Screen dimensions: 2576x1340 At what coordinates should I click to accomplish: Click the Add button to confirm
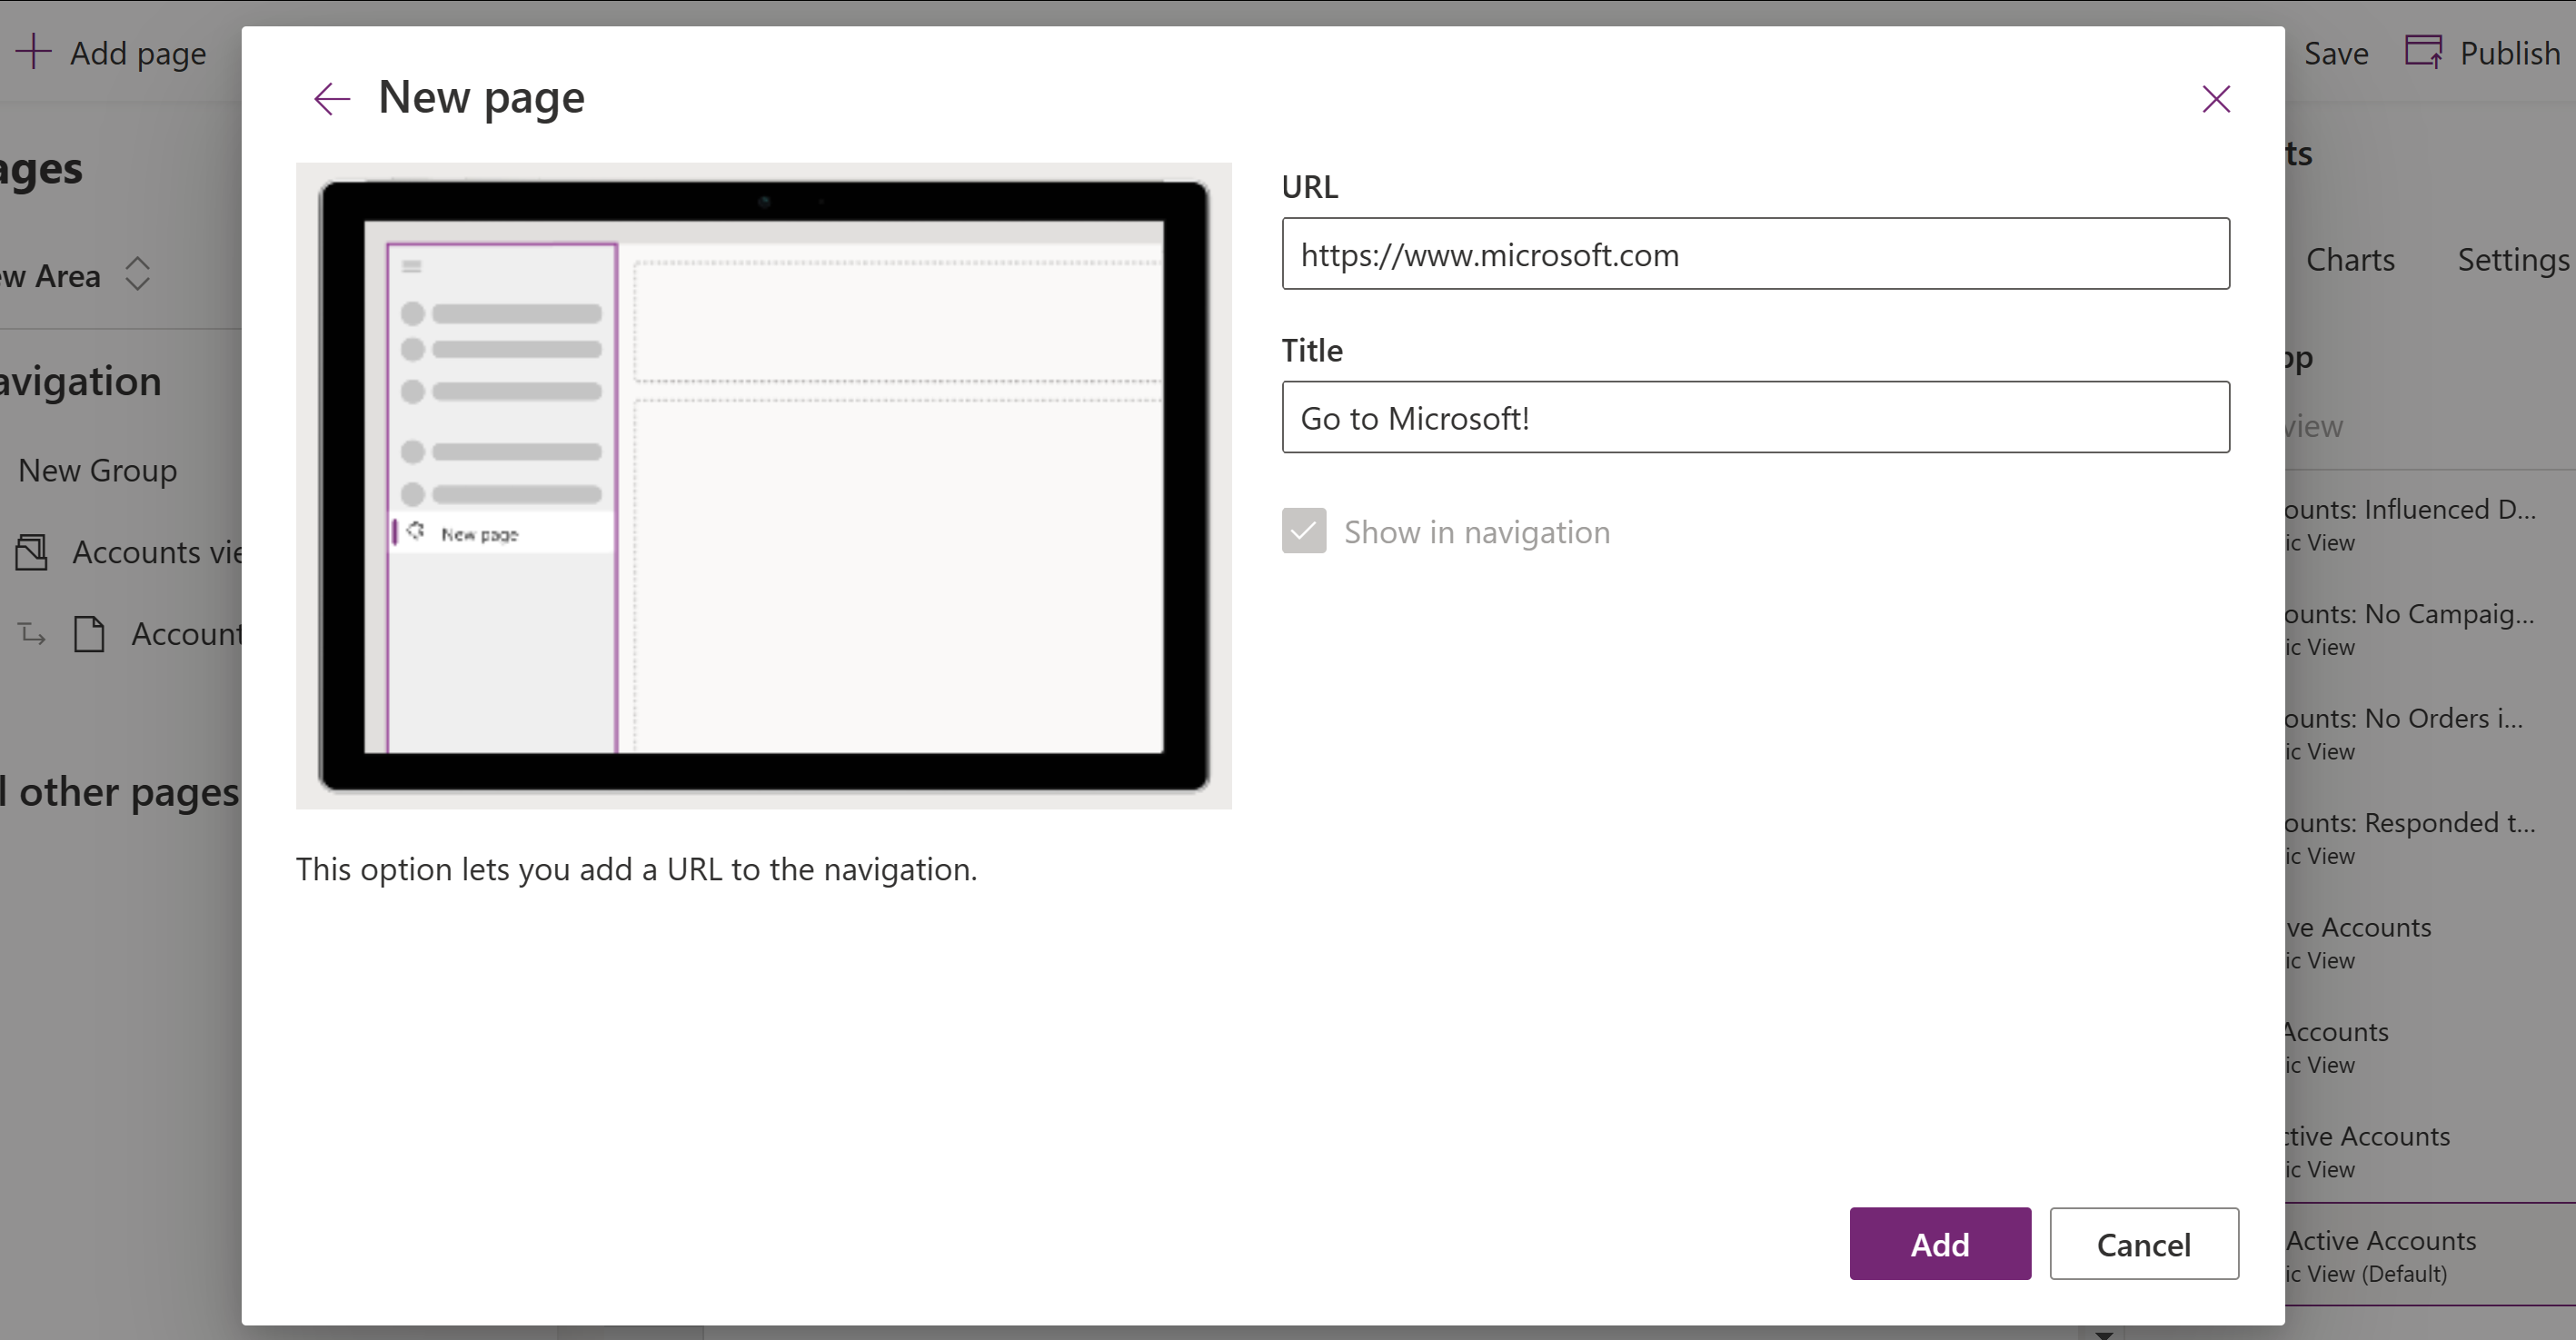click(x=1939, y=1243)
